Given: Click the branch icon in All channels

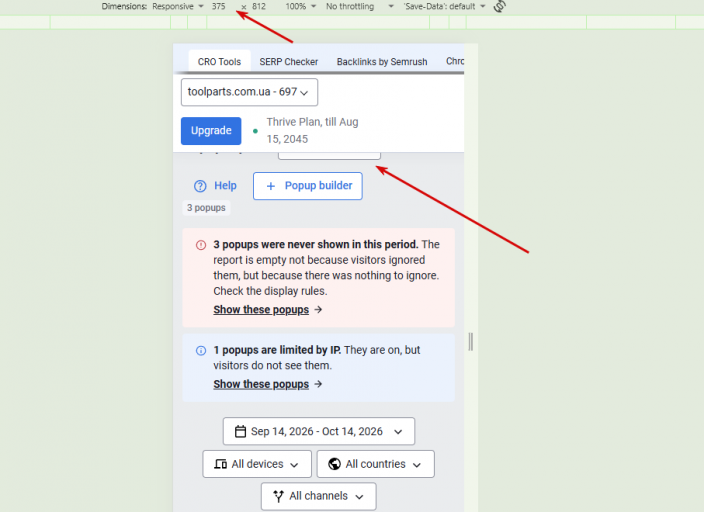Looking at the screenshot, I should point(278,496).
